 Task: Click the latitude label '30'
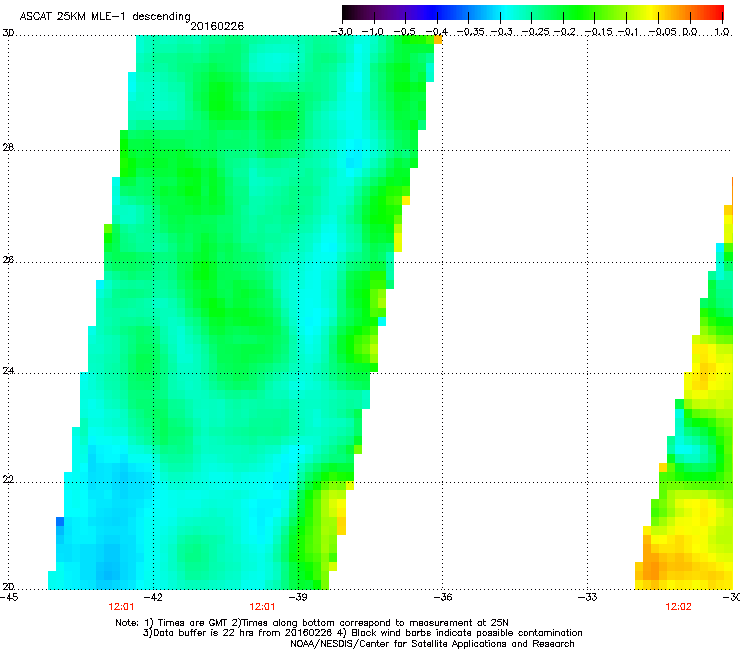click(8, 33)
